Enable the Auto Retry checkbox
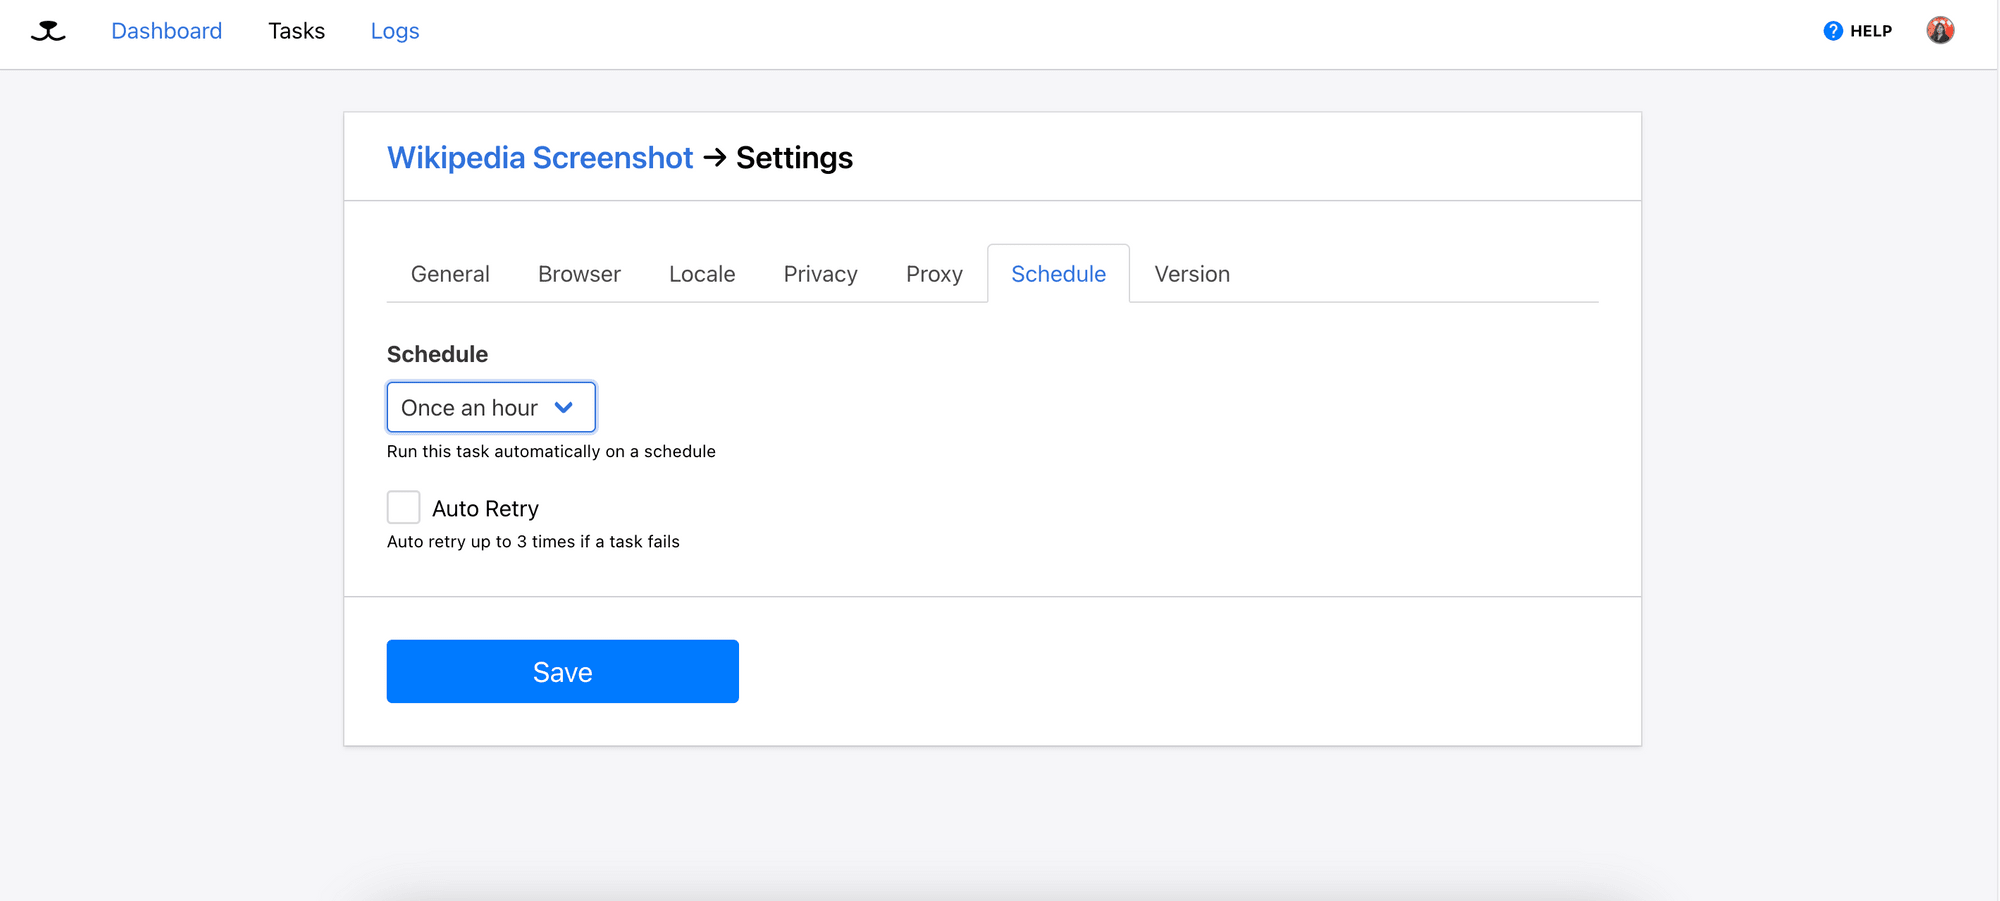The width and height of the screenshot is (2000, 901). (404, 508)
